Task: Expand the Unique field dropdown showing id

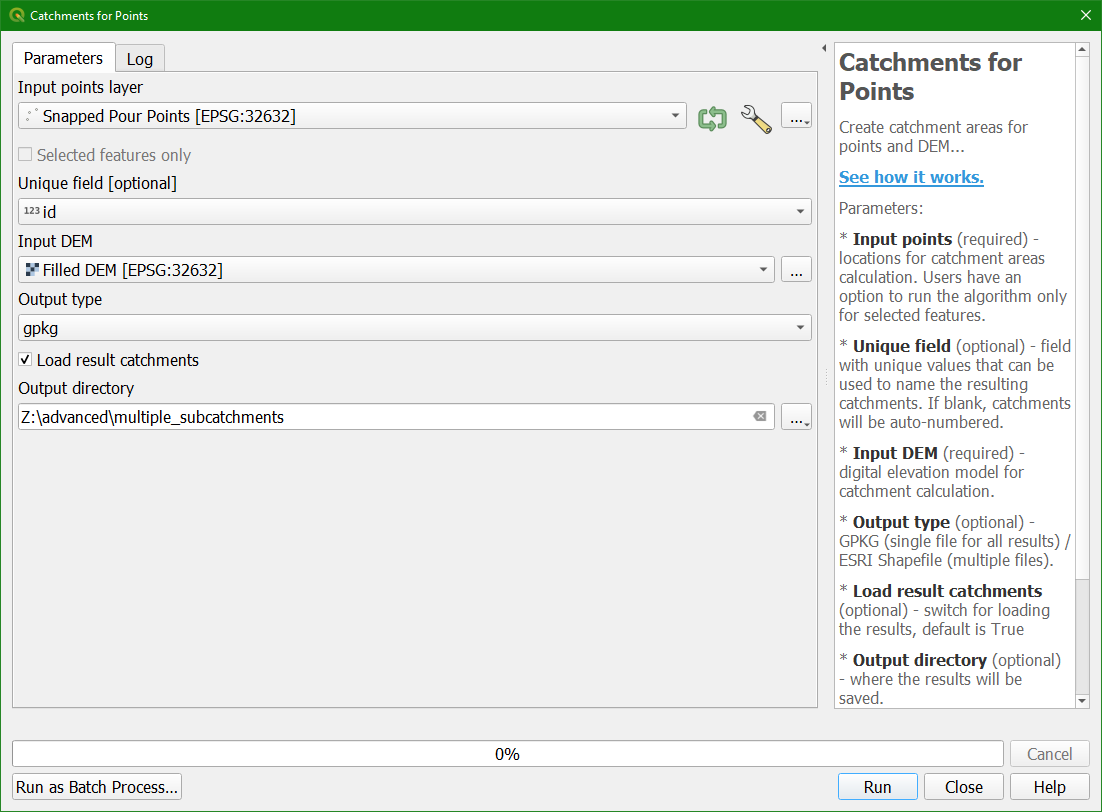Action: pos(800,211)
